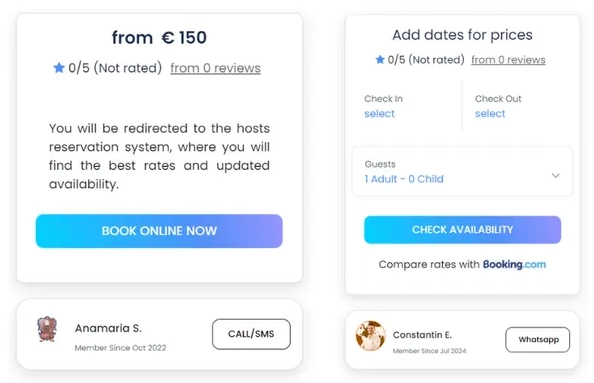Click CHECK AVAILABILITY button
594x383 pixels.
coord(463,230)
